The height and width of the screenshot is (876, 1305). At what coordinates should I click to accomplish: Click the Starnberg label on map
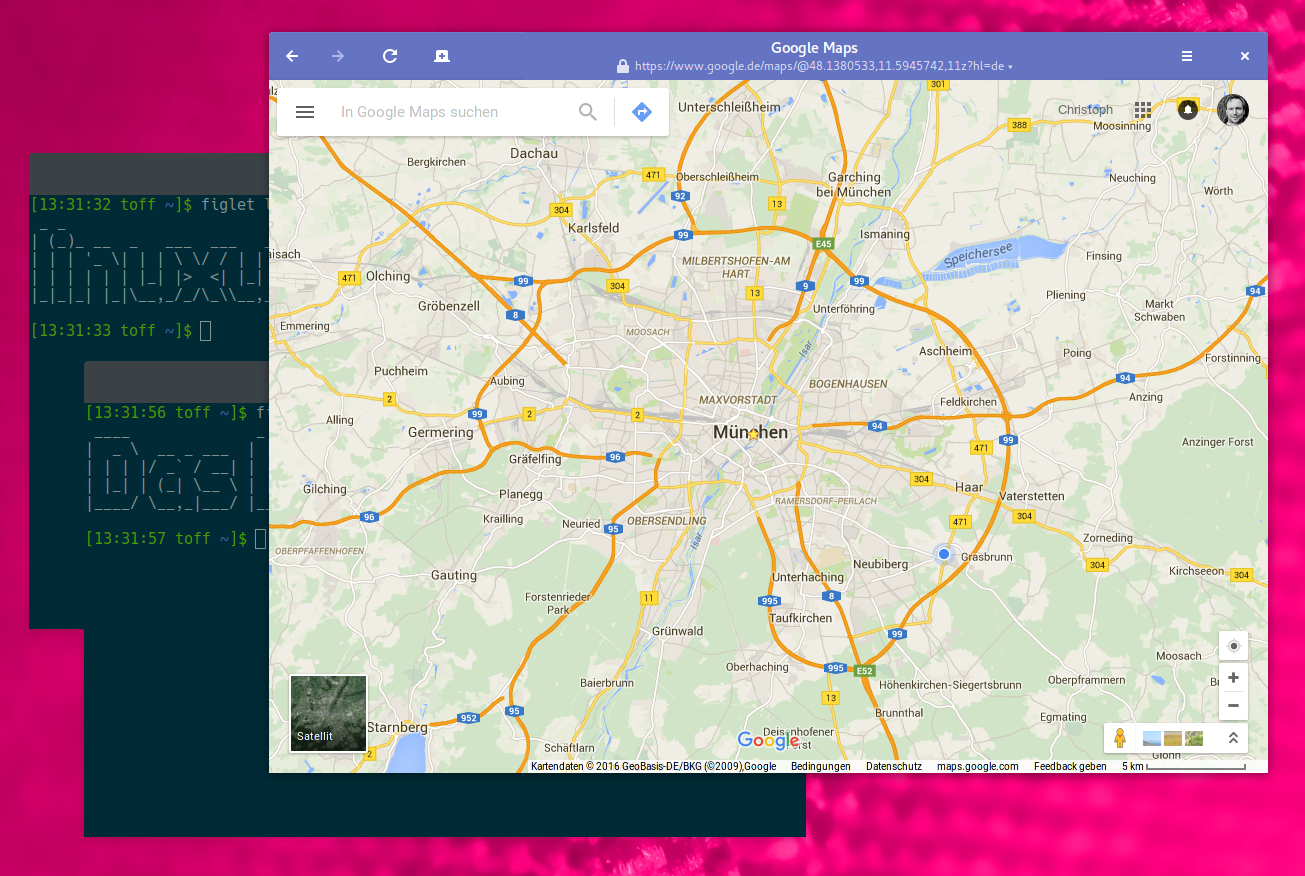(x=397, y=727)
